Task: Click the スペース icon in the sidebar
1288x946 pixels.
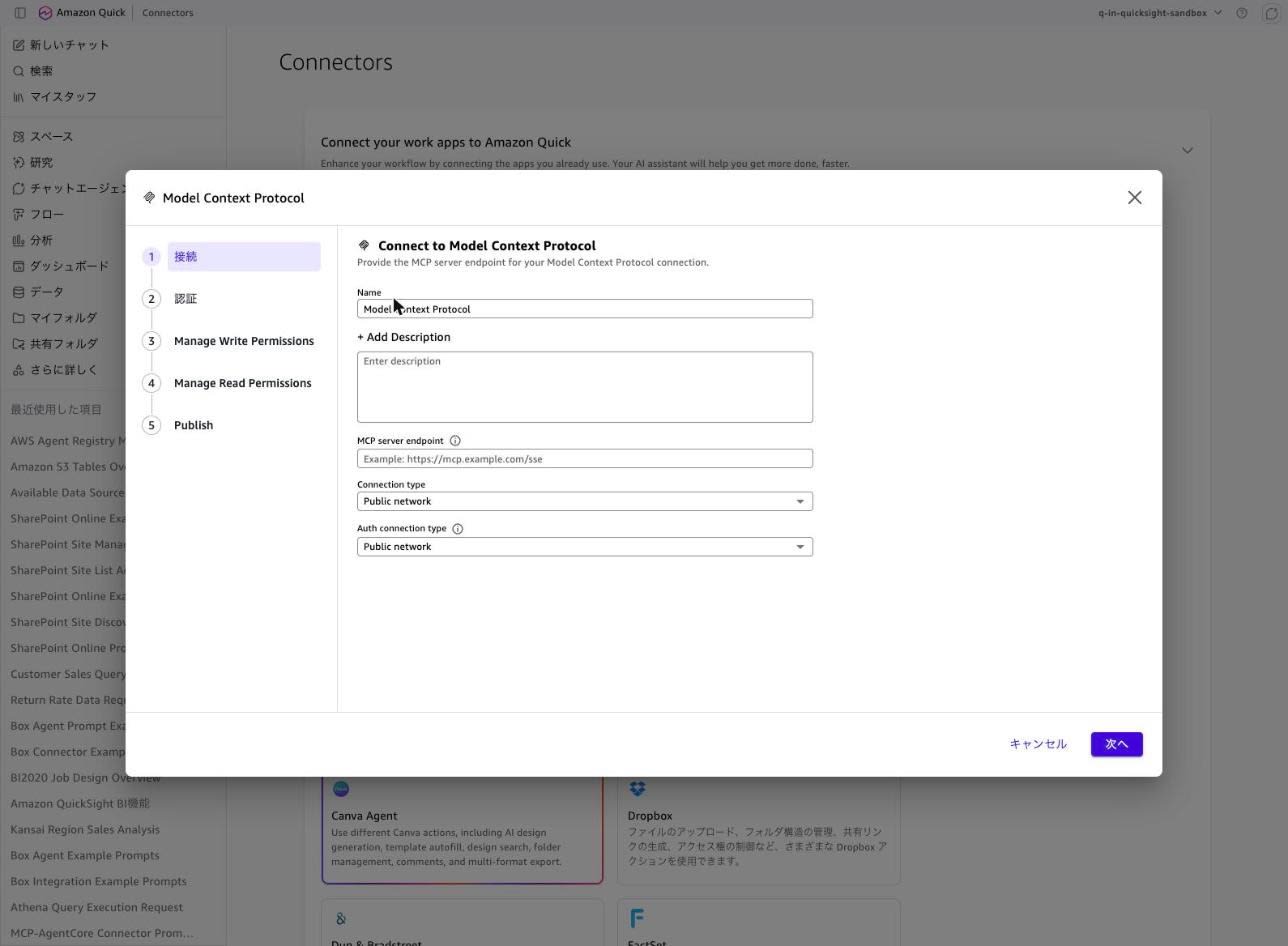Action: [x=18, y=137]
